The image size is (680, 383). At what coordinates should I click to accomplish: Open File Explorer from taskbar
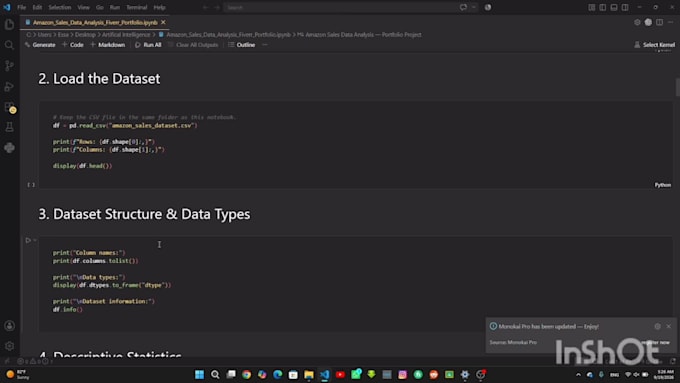309,374
